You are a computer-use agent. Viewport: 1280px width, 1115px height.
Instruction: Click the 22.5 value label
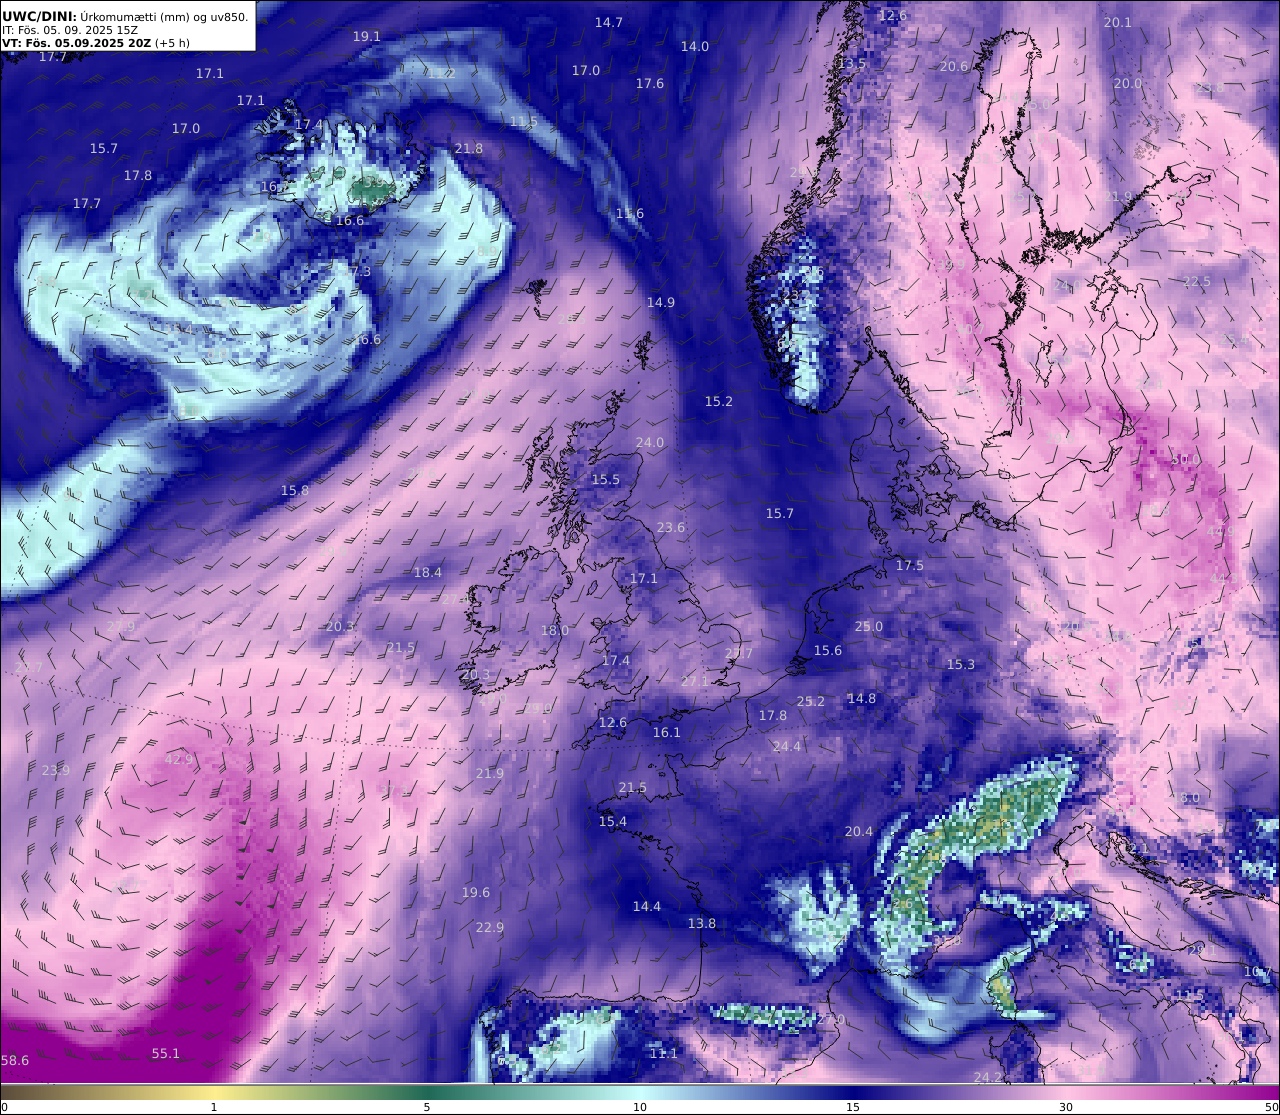pyautogui.click(x=1197, y=281)
